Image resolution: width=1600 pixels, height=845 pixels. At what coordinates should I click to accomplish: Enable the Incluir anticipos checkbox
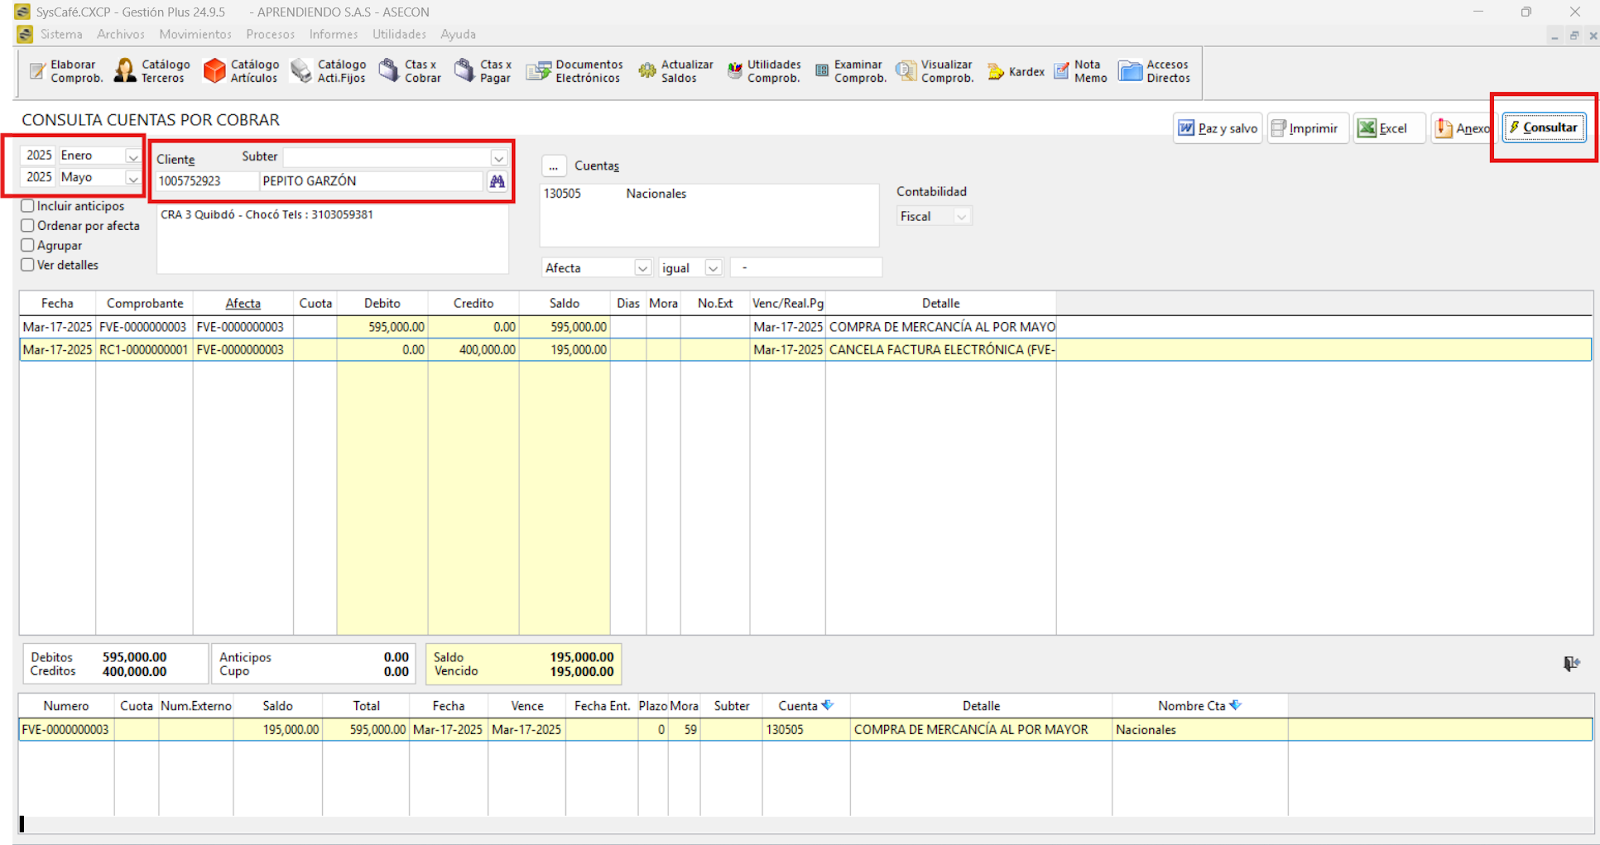[x=28, y=206]
